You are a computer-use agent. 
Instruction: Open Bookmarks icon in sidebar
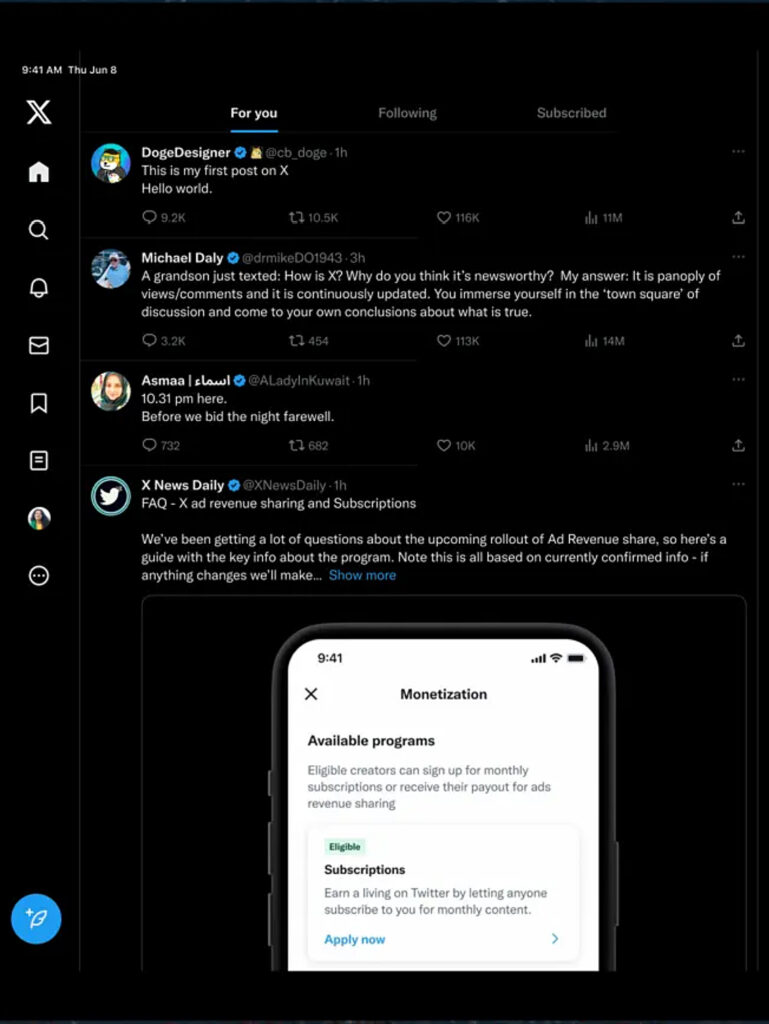click(x=39, y=403)
